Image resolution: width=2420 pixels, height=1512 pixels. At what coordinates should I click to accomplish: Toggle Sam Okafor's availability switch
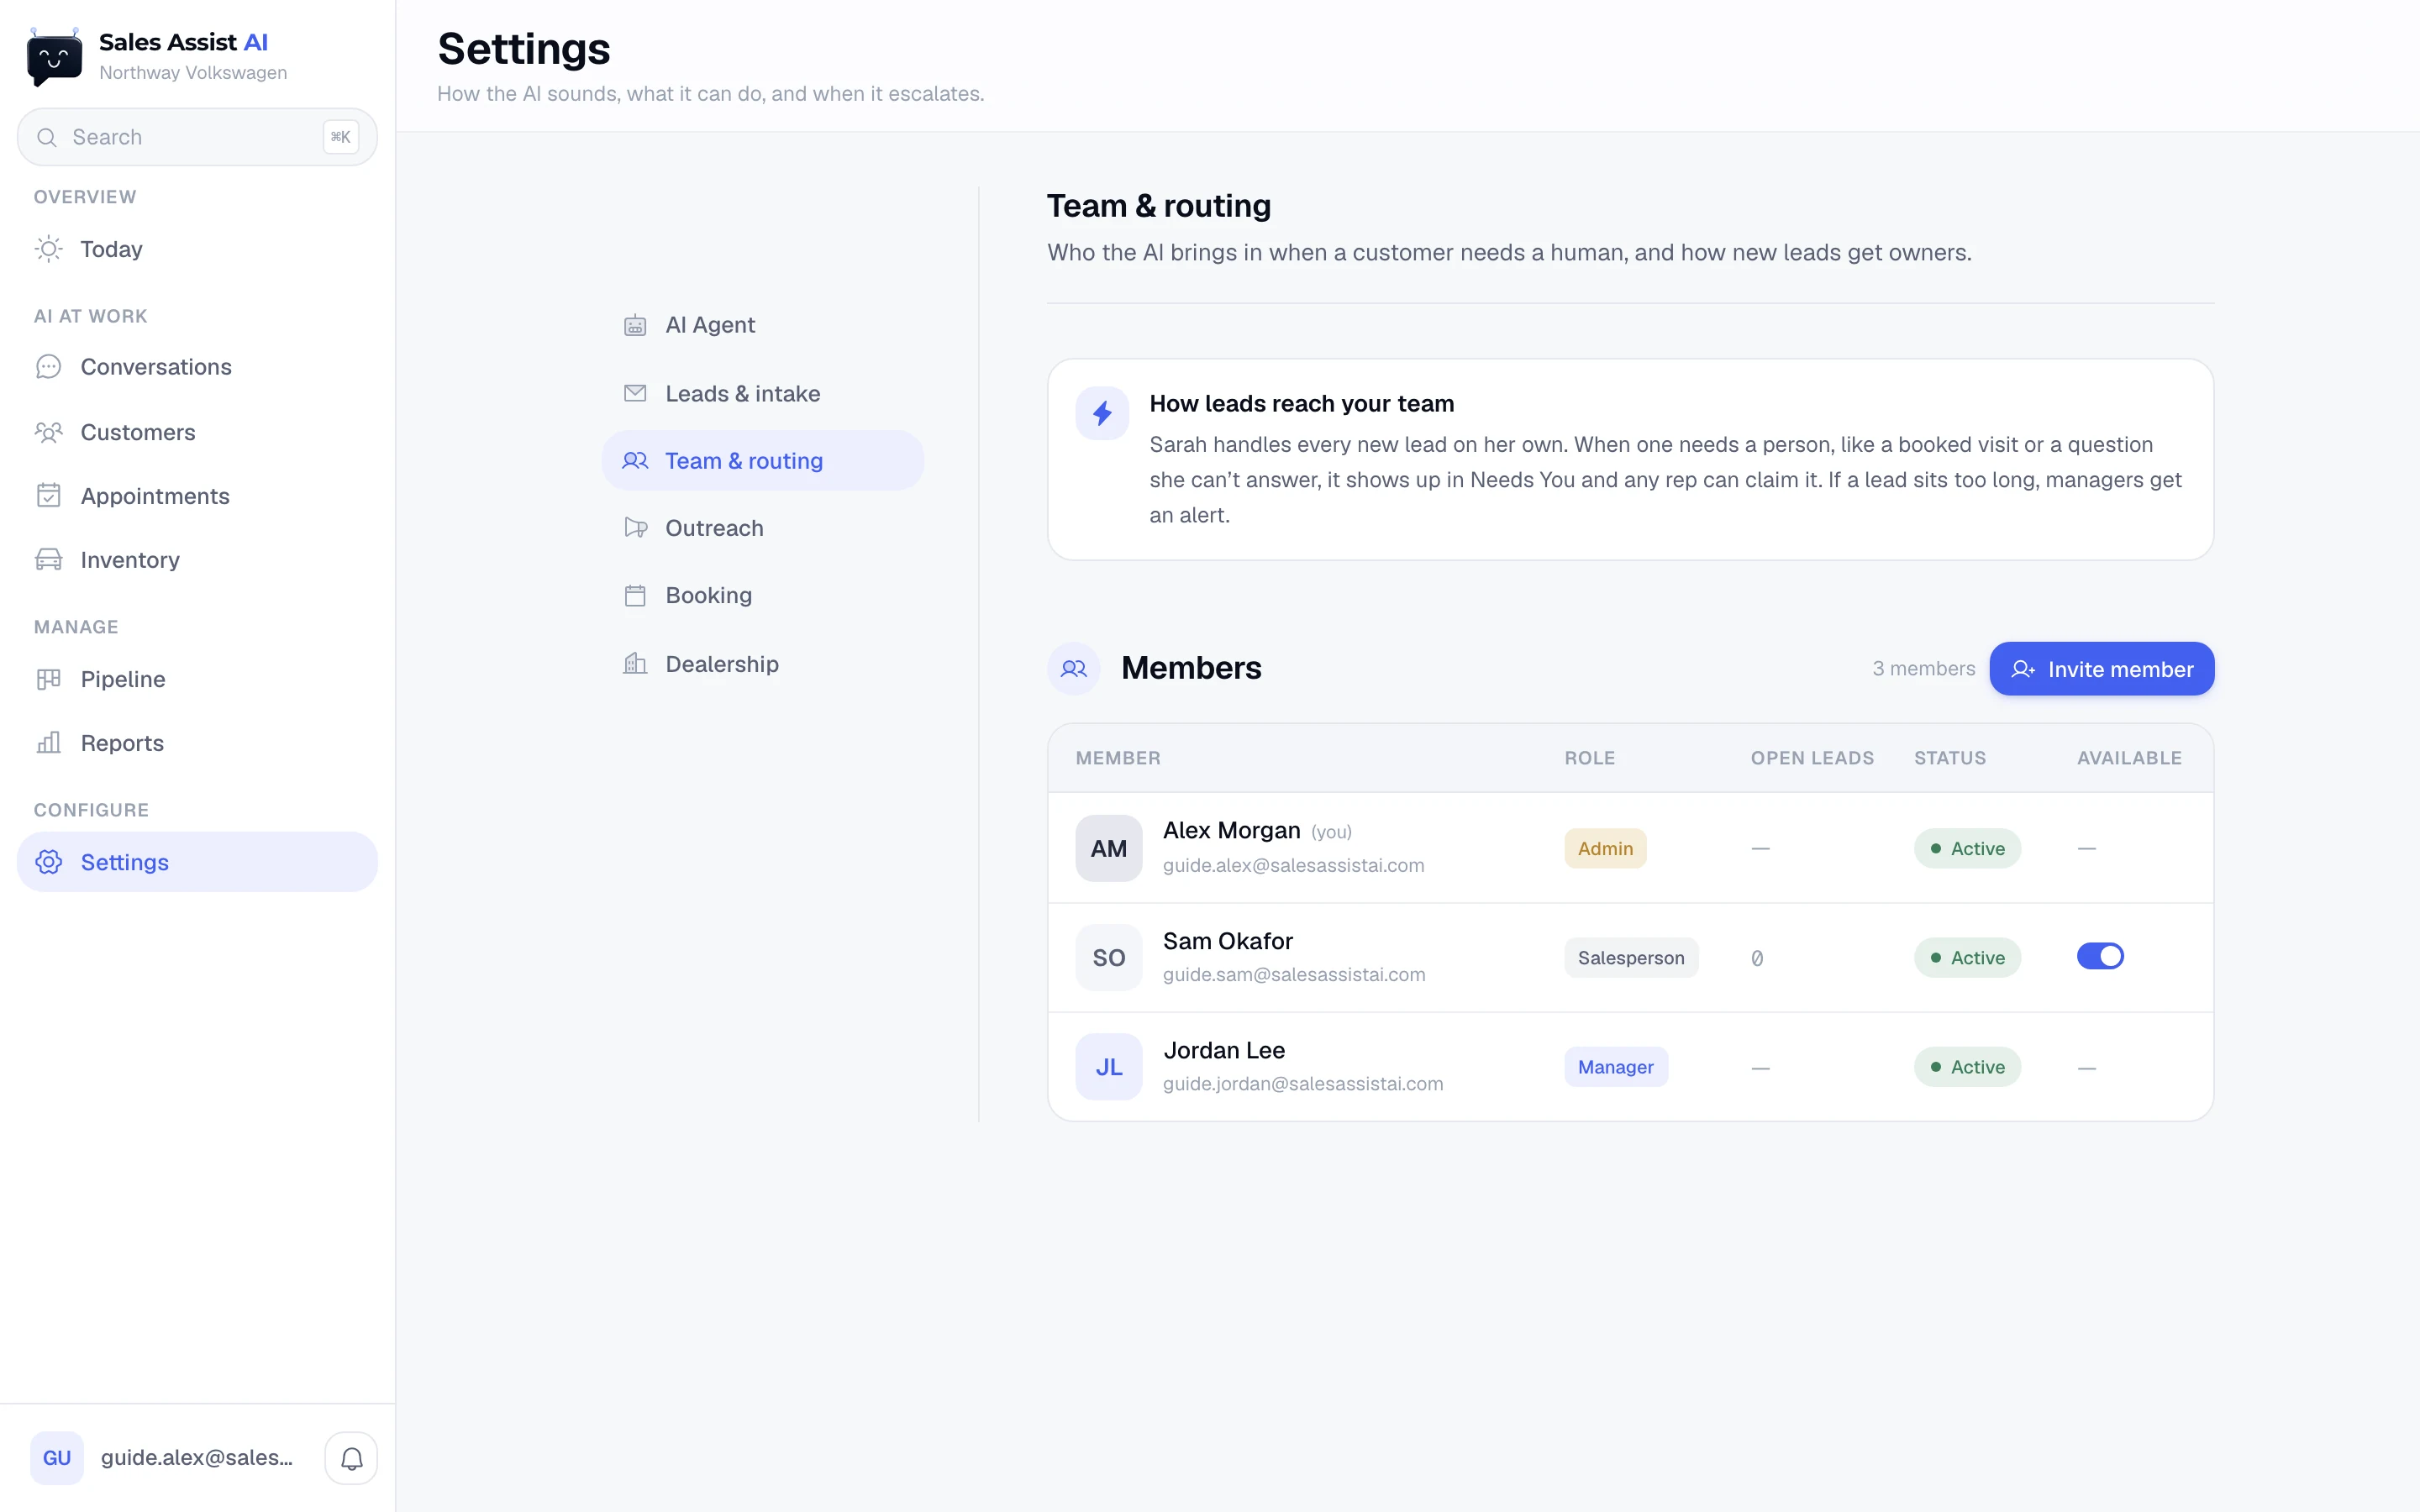point(2100,957)
